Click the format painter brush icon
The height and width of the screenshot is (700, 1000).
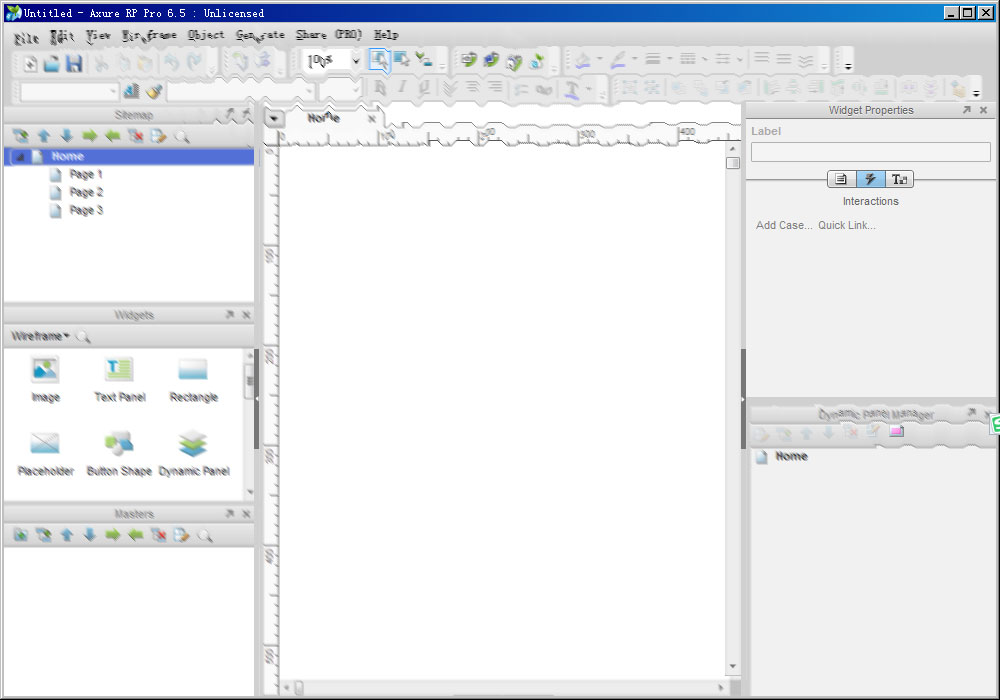coord(153,91)
